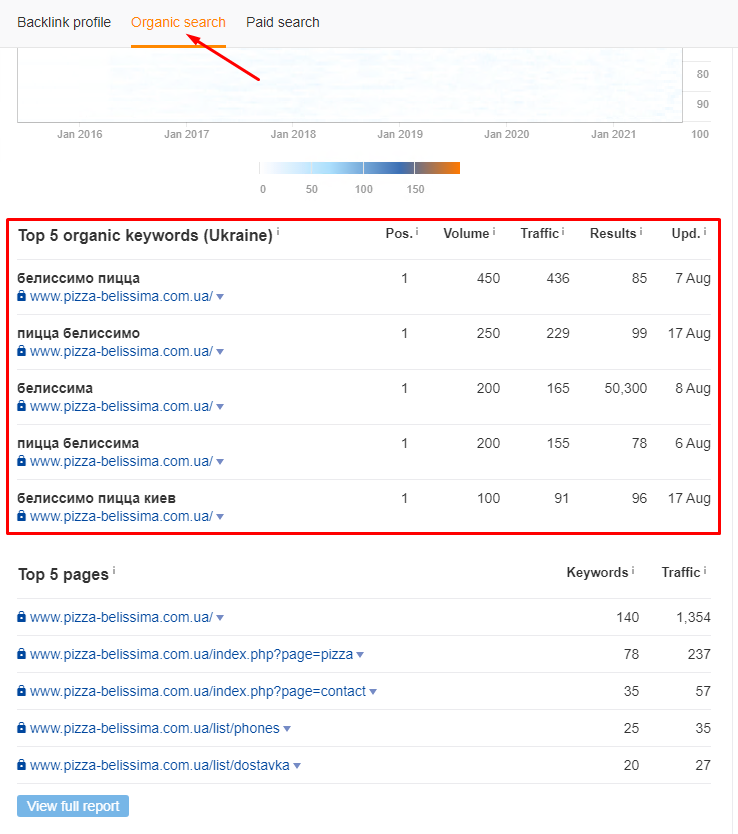Open dropdown for index.php?page=pizza page
738x834 pixels.
[360, 655]
